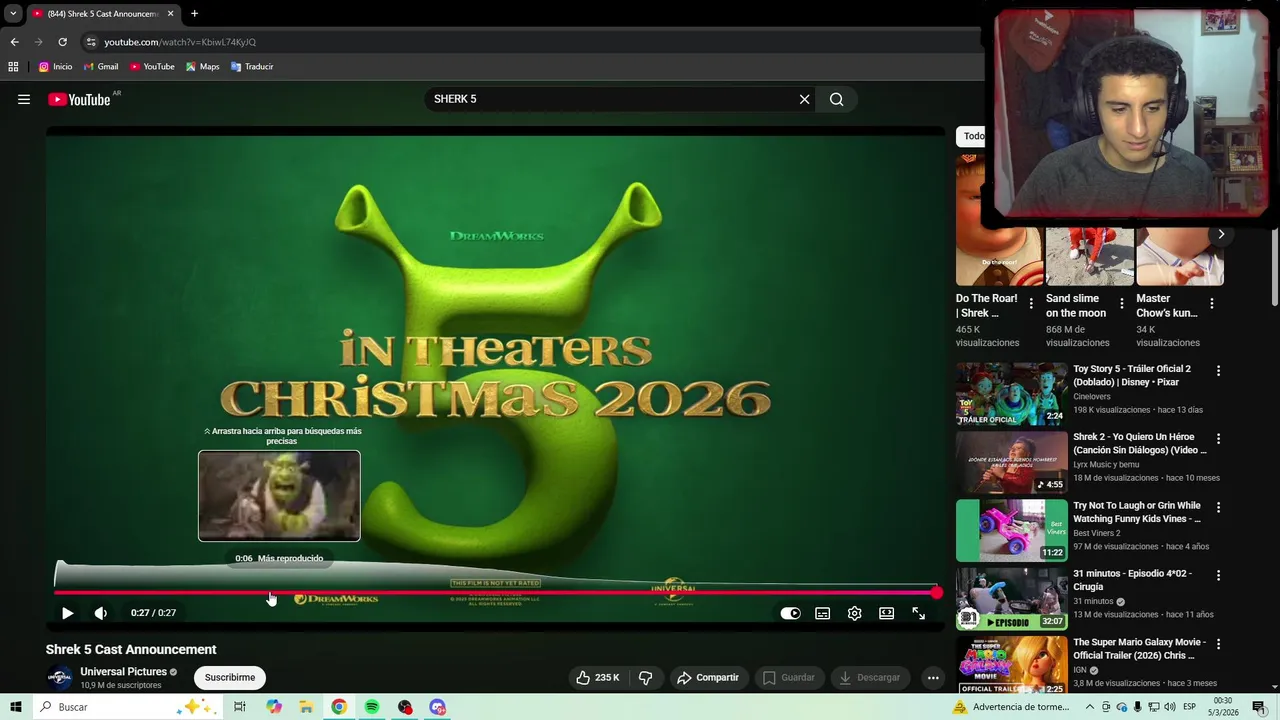
Task: Open the Chrome apps grid icon
Action: 13,67
